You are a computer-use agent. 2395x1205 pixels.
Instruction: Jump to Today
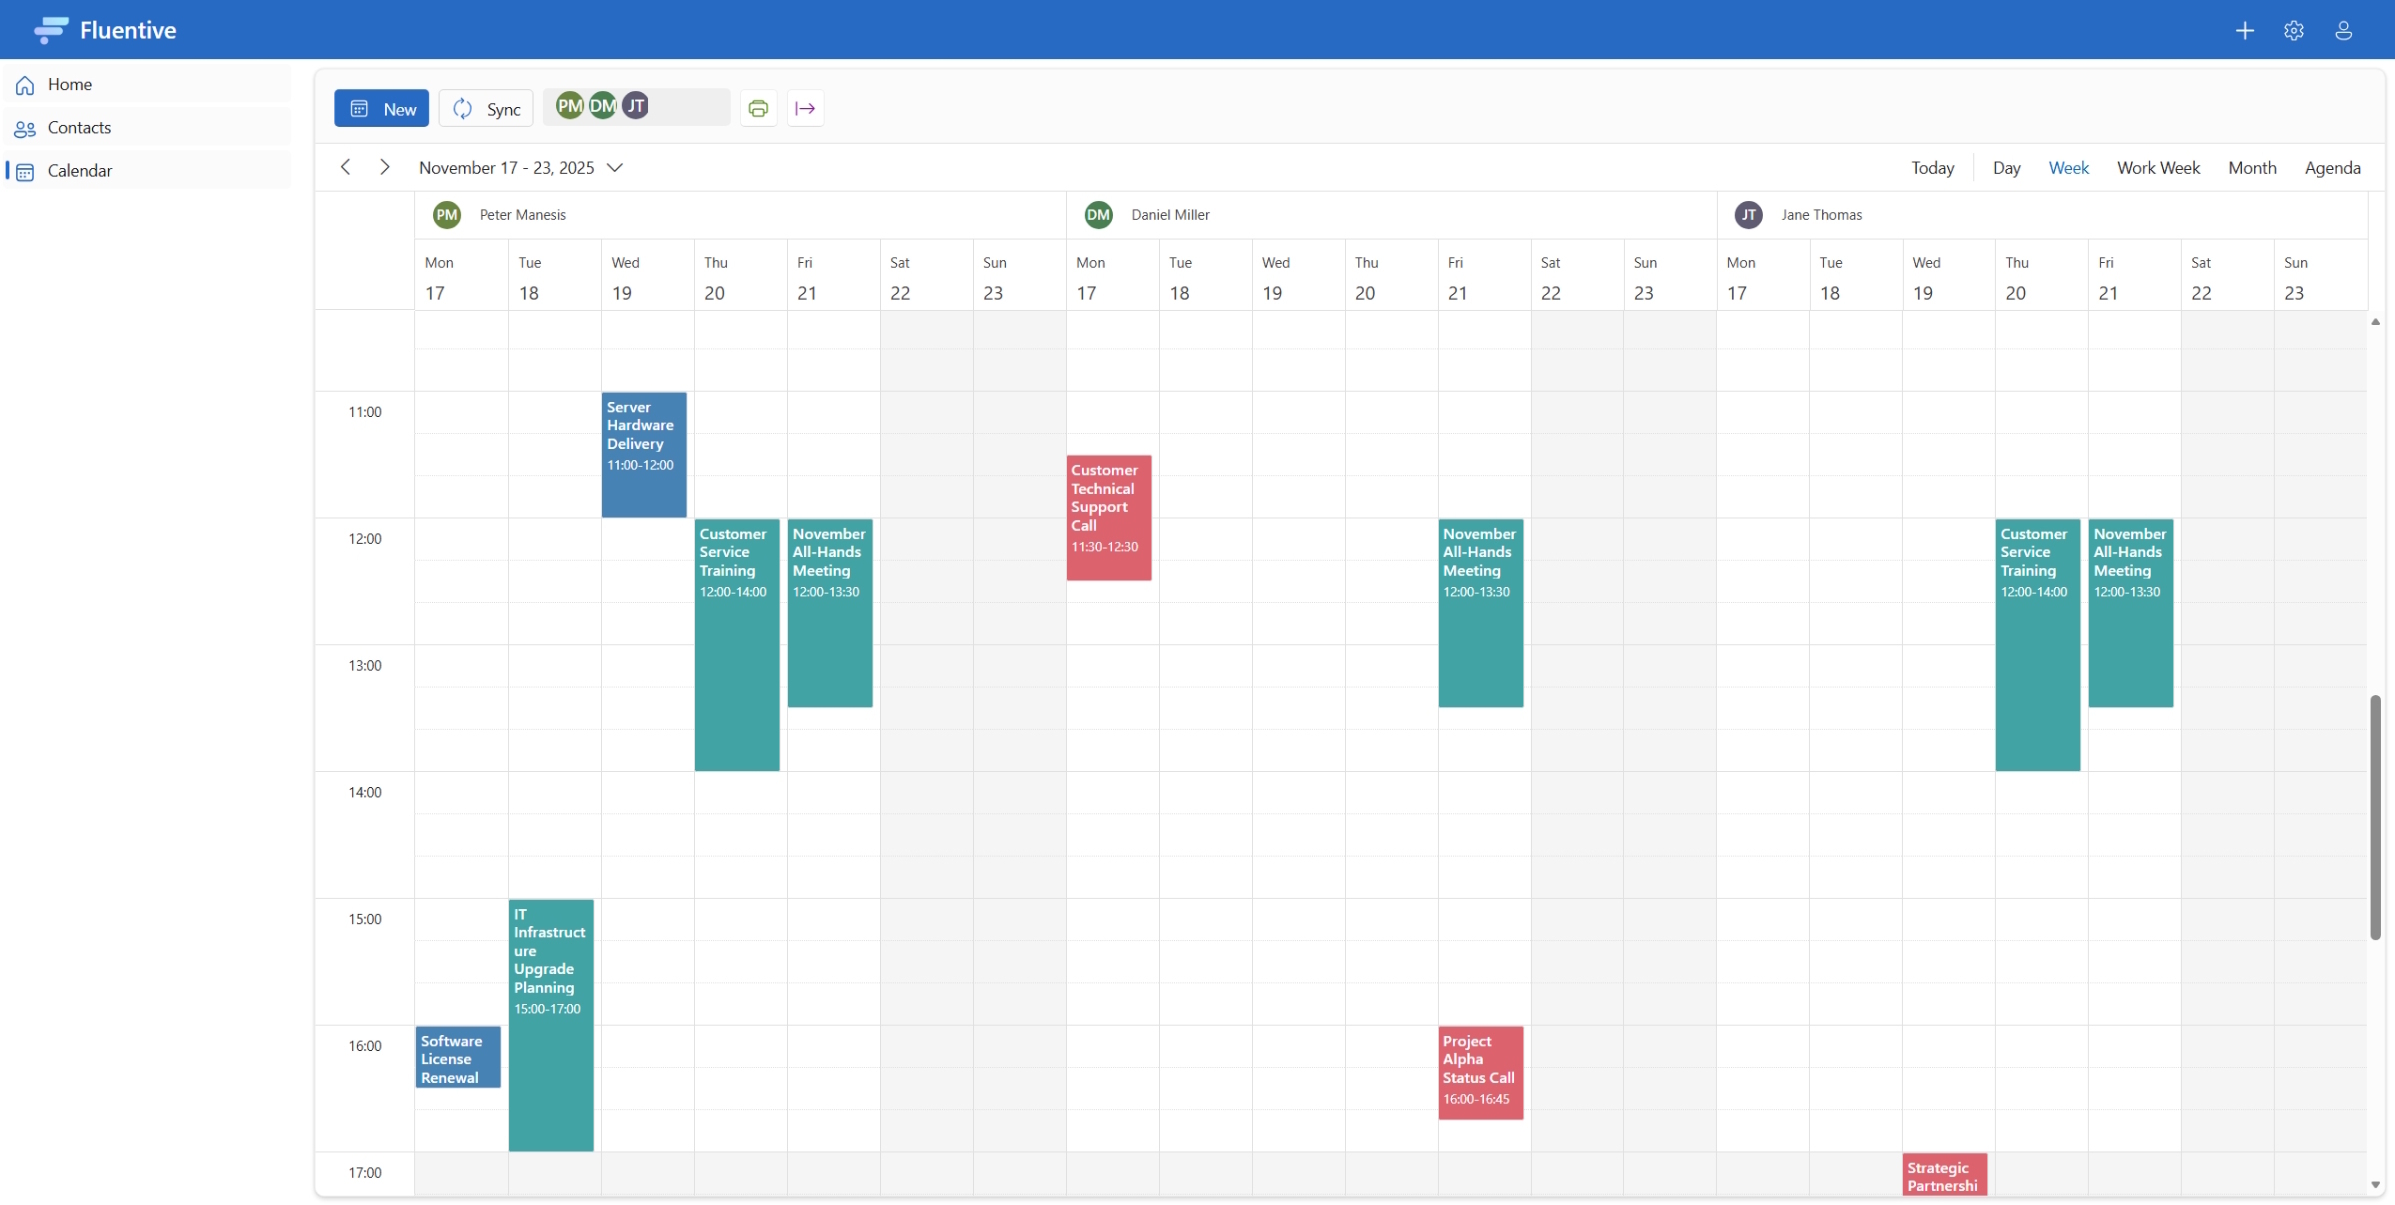(1930, 167)
